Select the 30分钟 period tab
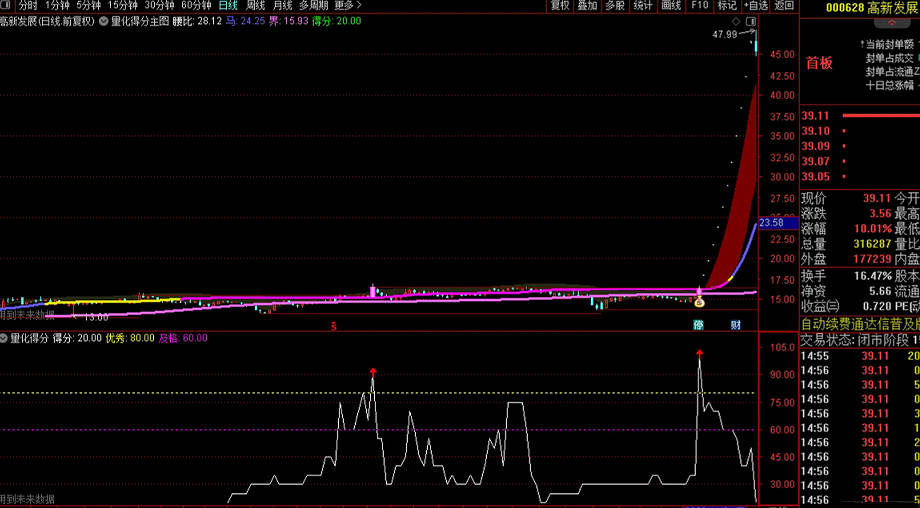920x508 pixels. coord(160,6)
